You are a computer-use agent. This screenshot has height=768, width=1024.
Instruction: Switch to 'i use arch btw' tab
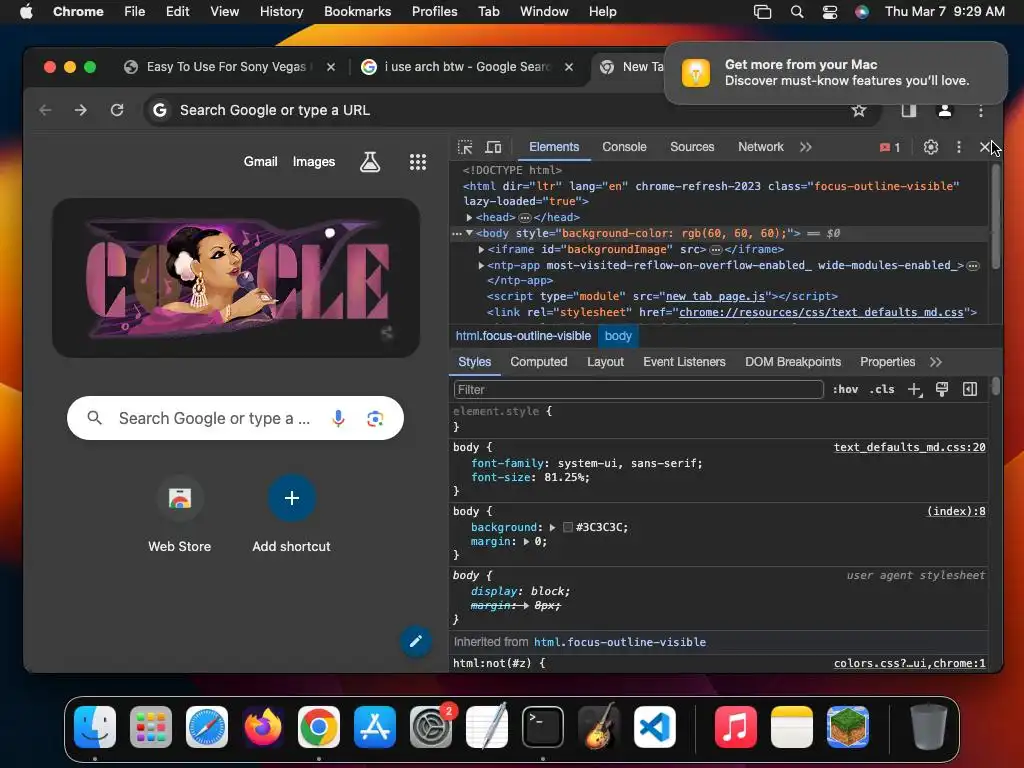[x=467, y=67]
